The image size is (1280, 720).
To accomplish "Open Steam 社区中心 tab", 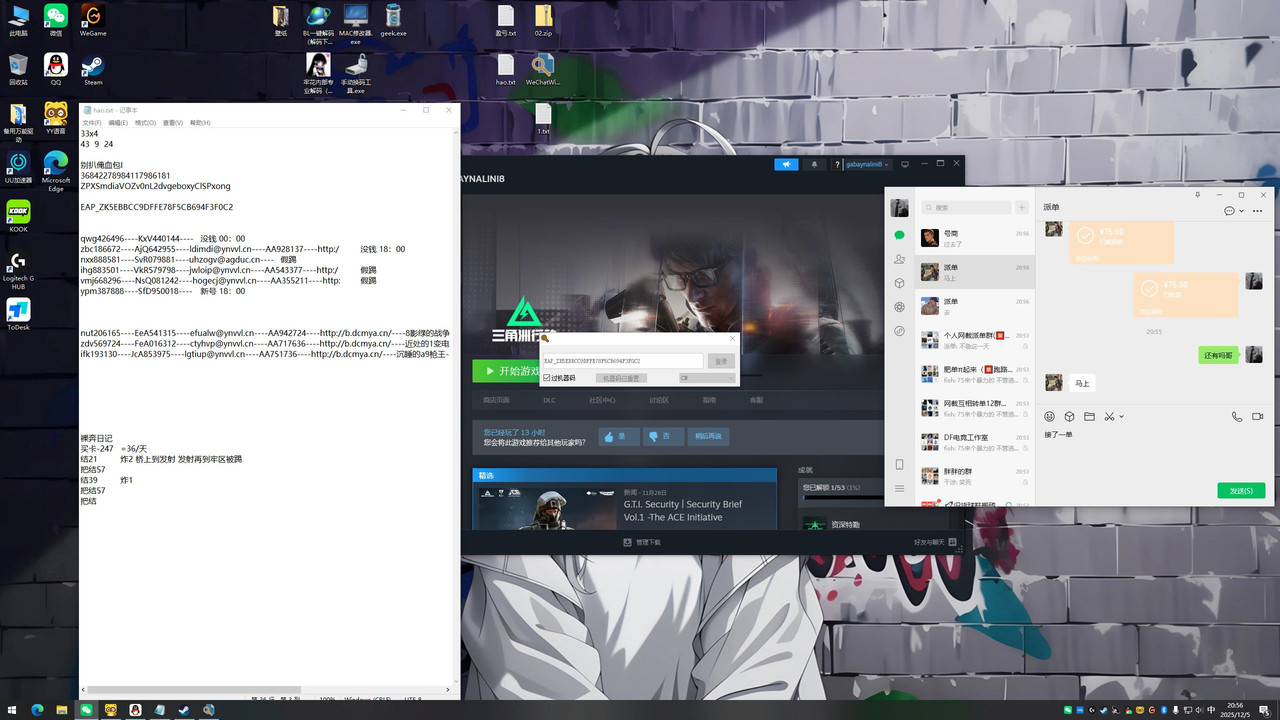I will pos(602,400).
